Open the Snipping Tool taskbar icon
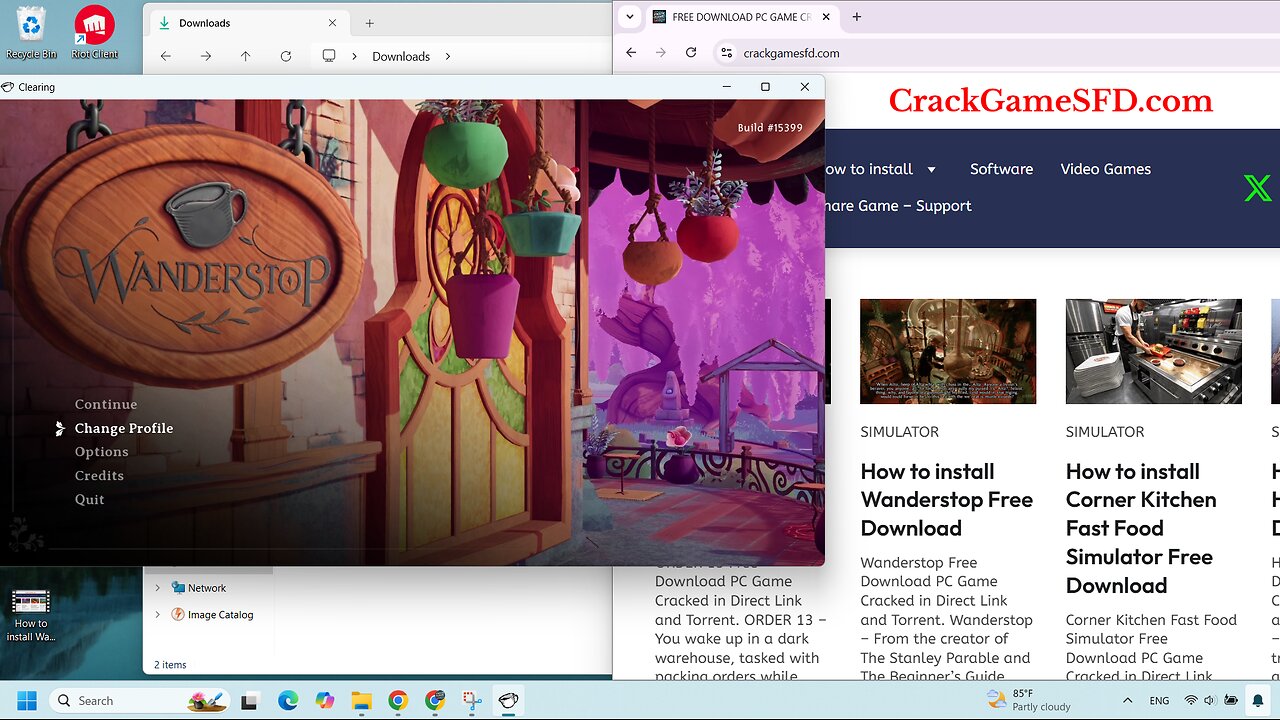This screenshot has width=1280, height=720. [x=472, y=701]
